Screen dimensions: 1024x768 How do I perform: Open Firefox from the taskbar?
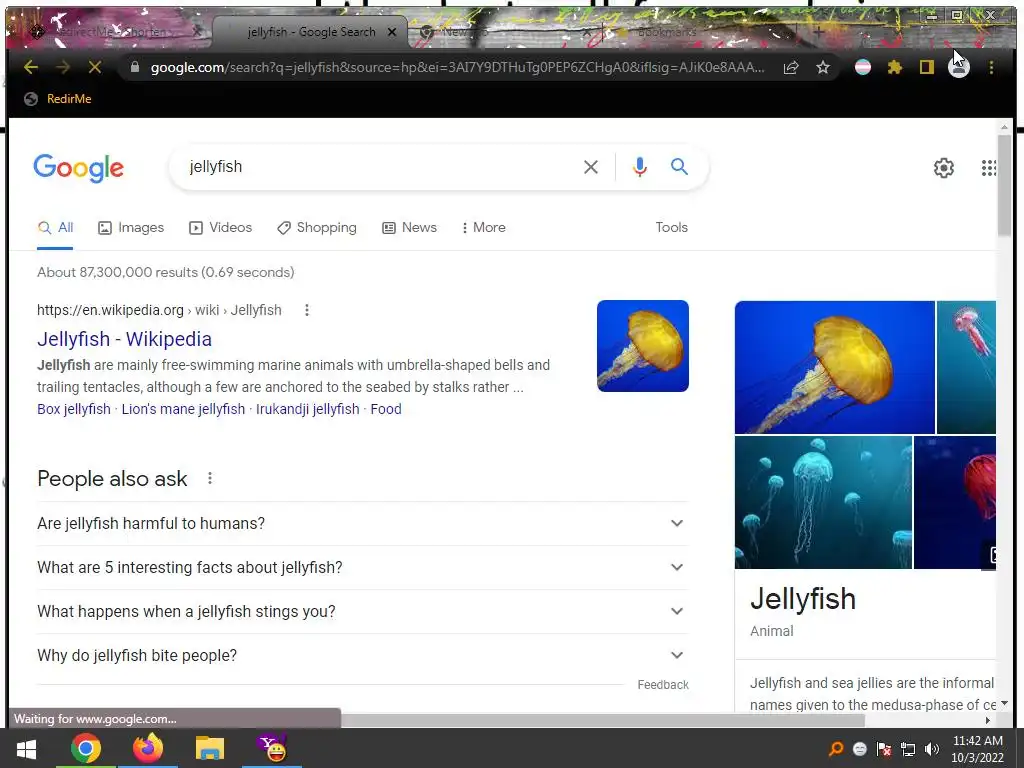click(148, 748)
